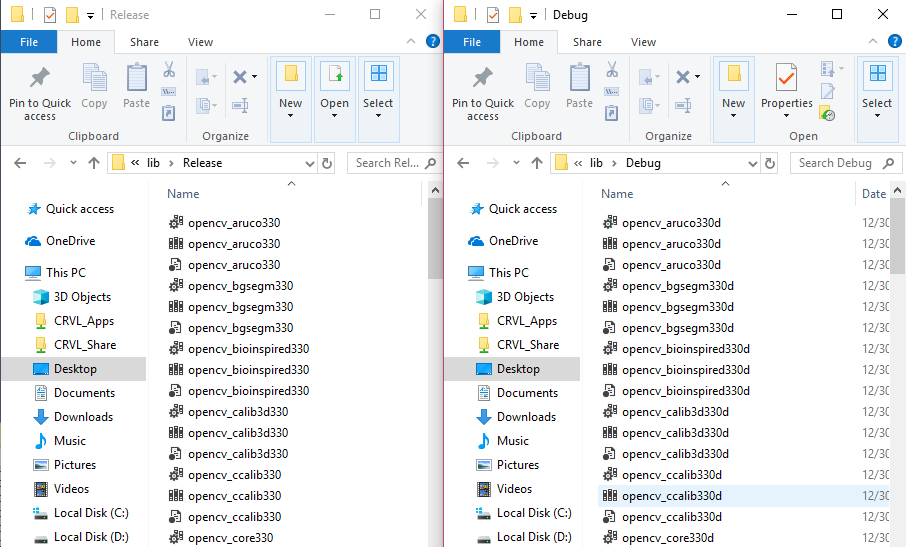Click Rename icon in Debug window ribbon
Image resolution: width=906 pixels, height=547 pixels.
coord(684,105)
